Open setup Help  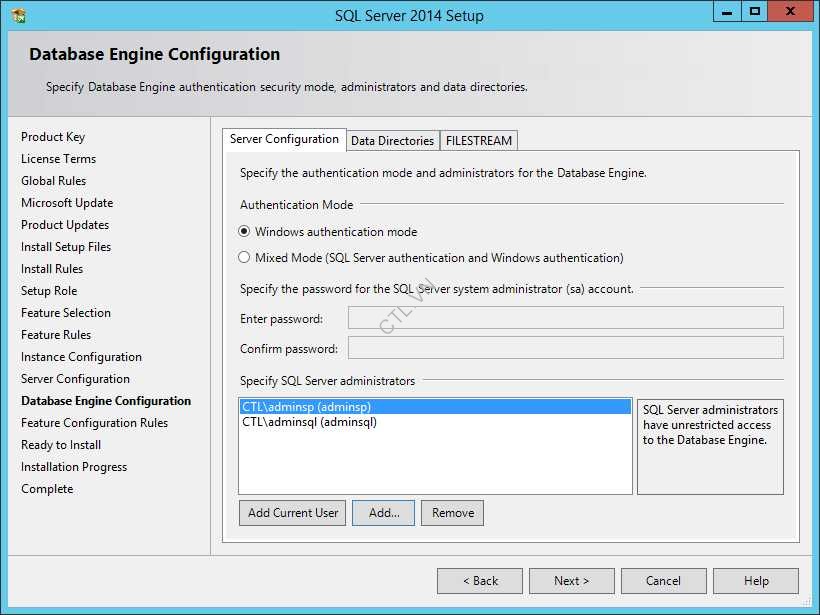click(x=755, y=580)
